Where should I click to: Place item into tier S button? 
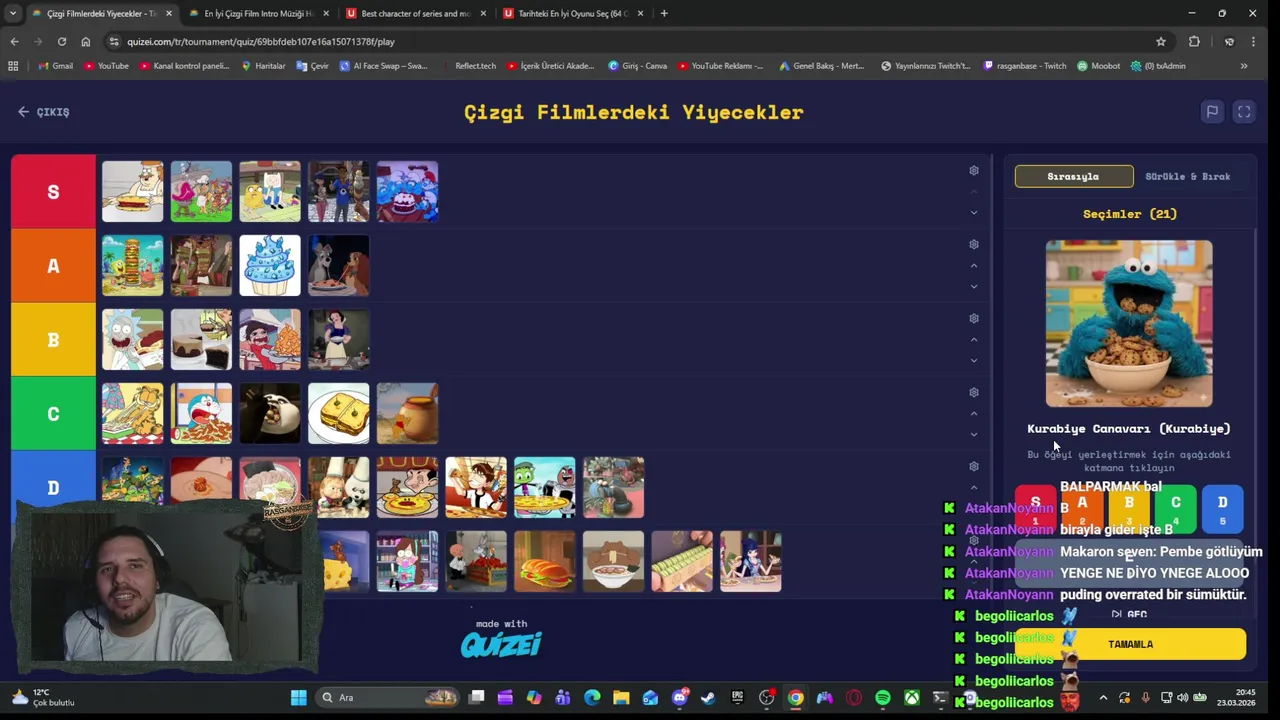click(1035, 507)
